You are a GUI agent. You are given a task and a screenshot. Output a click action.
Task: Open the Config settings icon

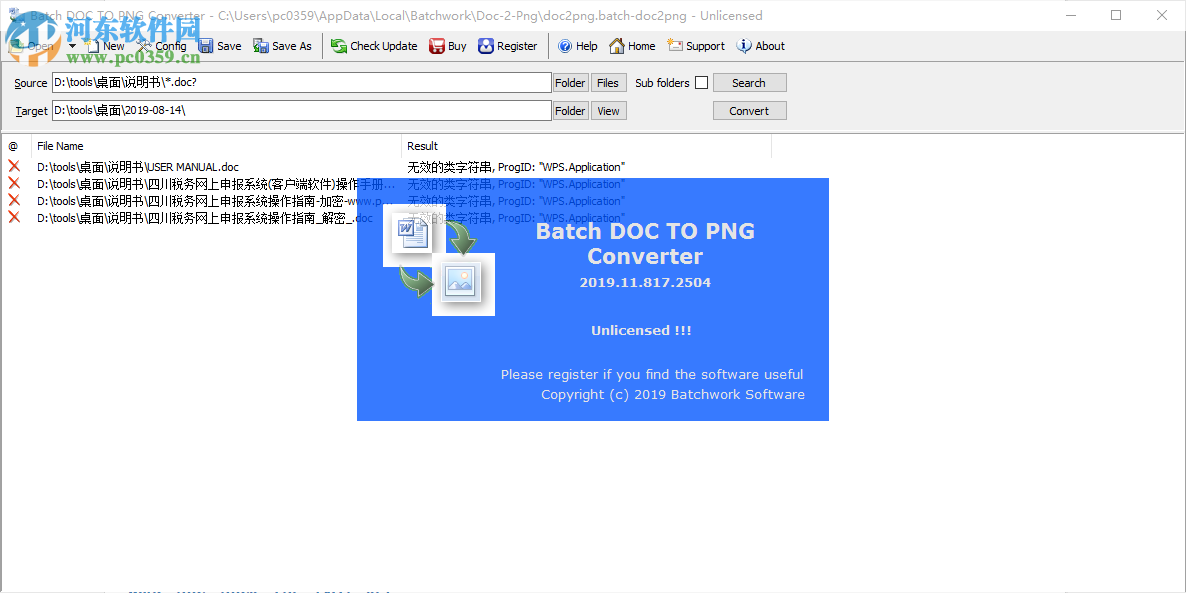coord(143,45)
